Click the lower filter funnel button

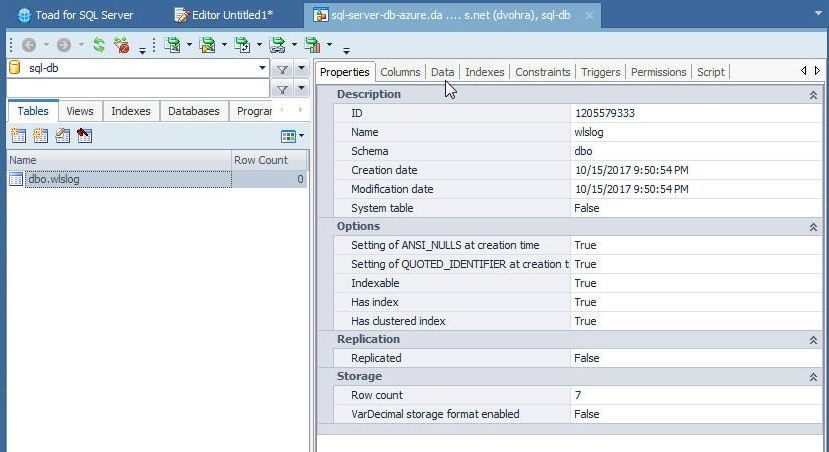[x=283, y=89]
